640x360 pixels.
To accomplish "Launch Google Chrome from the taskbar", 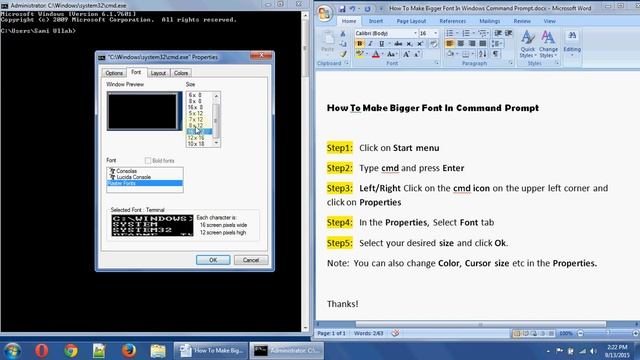I will click(71, 350).
